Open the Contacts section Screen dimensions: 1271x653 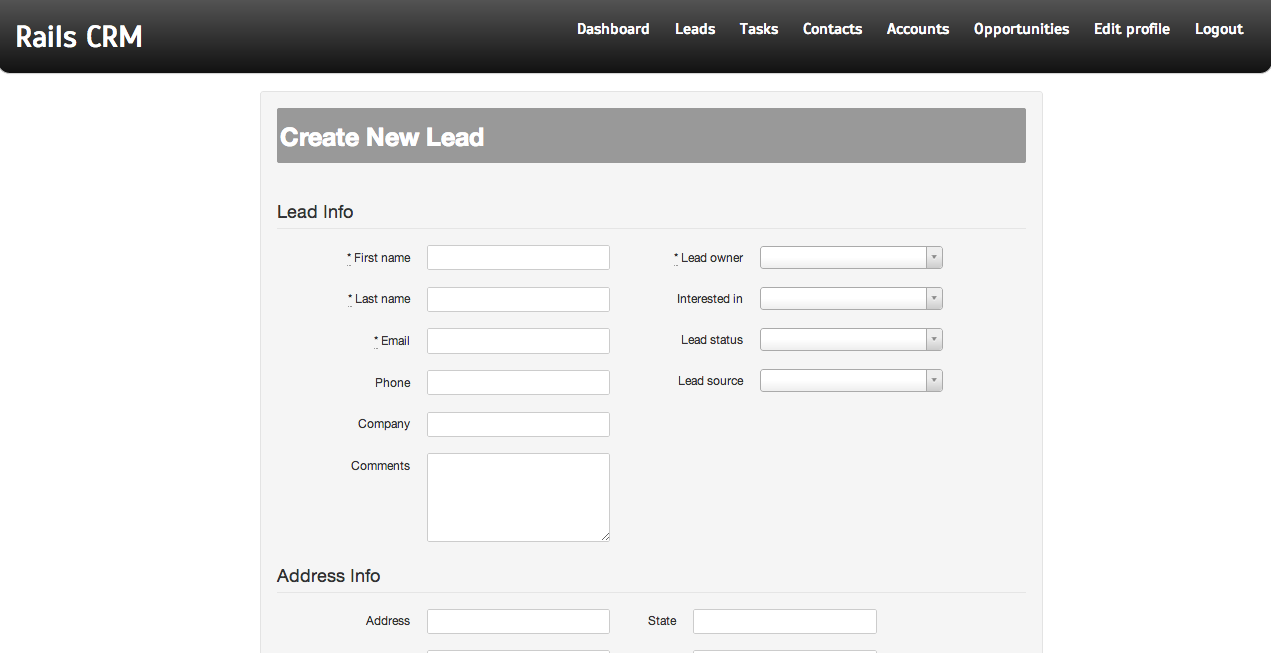point(832,29)
